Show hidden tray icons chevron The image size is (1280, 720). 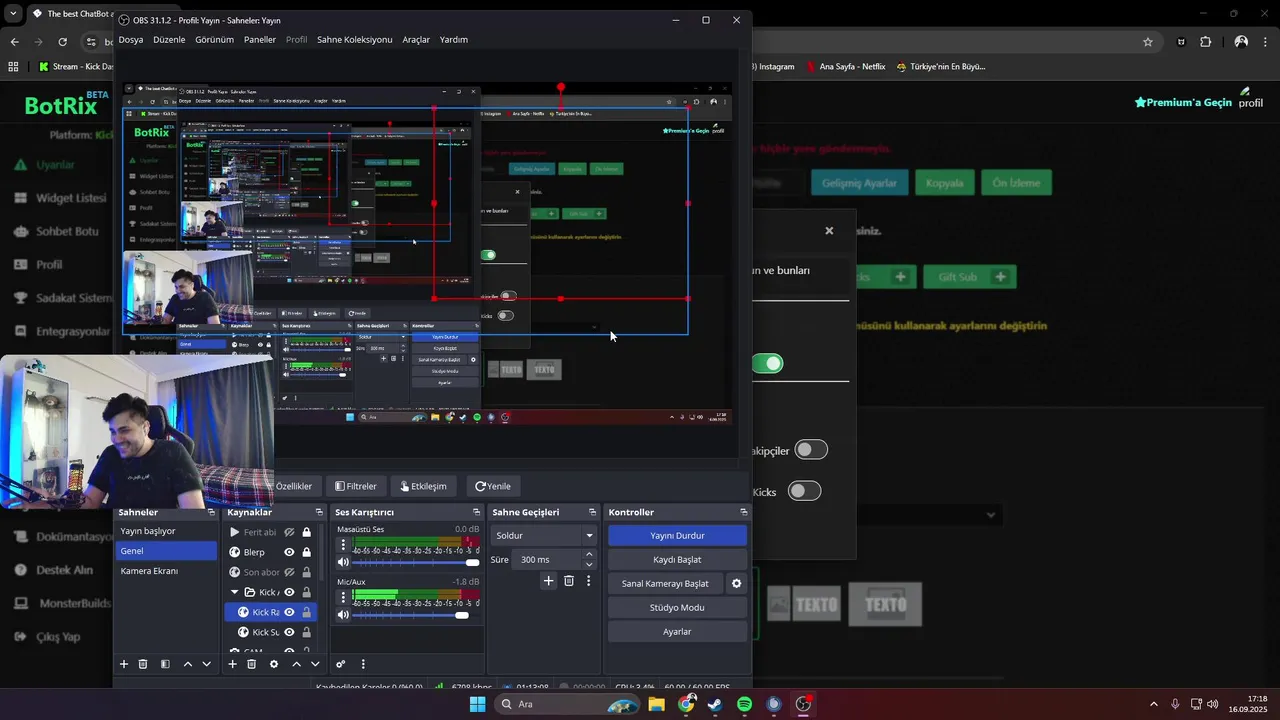point(1153,704)
